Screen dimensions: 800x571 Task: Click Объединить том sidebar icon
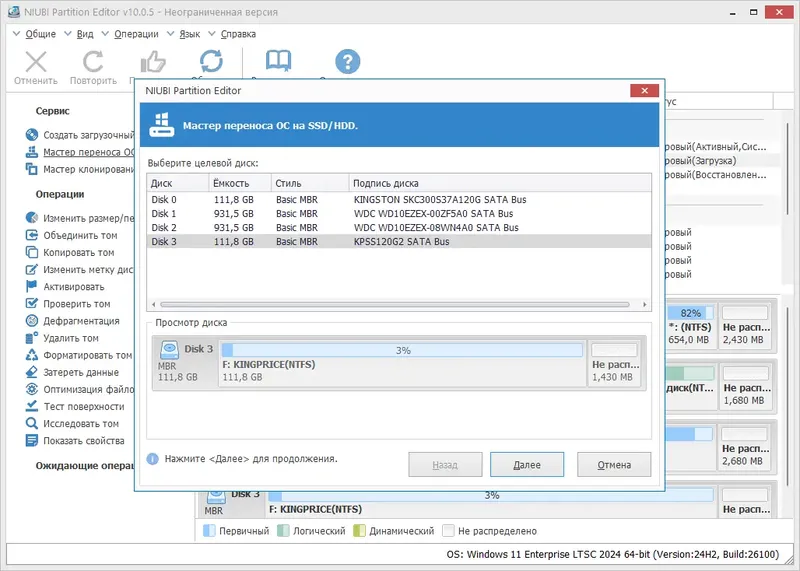point(32,235)
